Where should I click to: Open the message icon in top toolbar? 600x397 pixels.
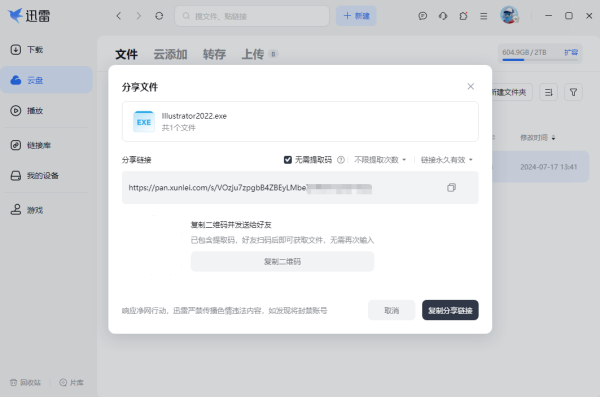pyautogui.click(x=422, y=16)
